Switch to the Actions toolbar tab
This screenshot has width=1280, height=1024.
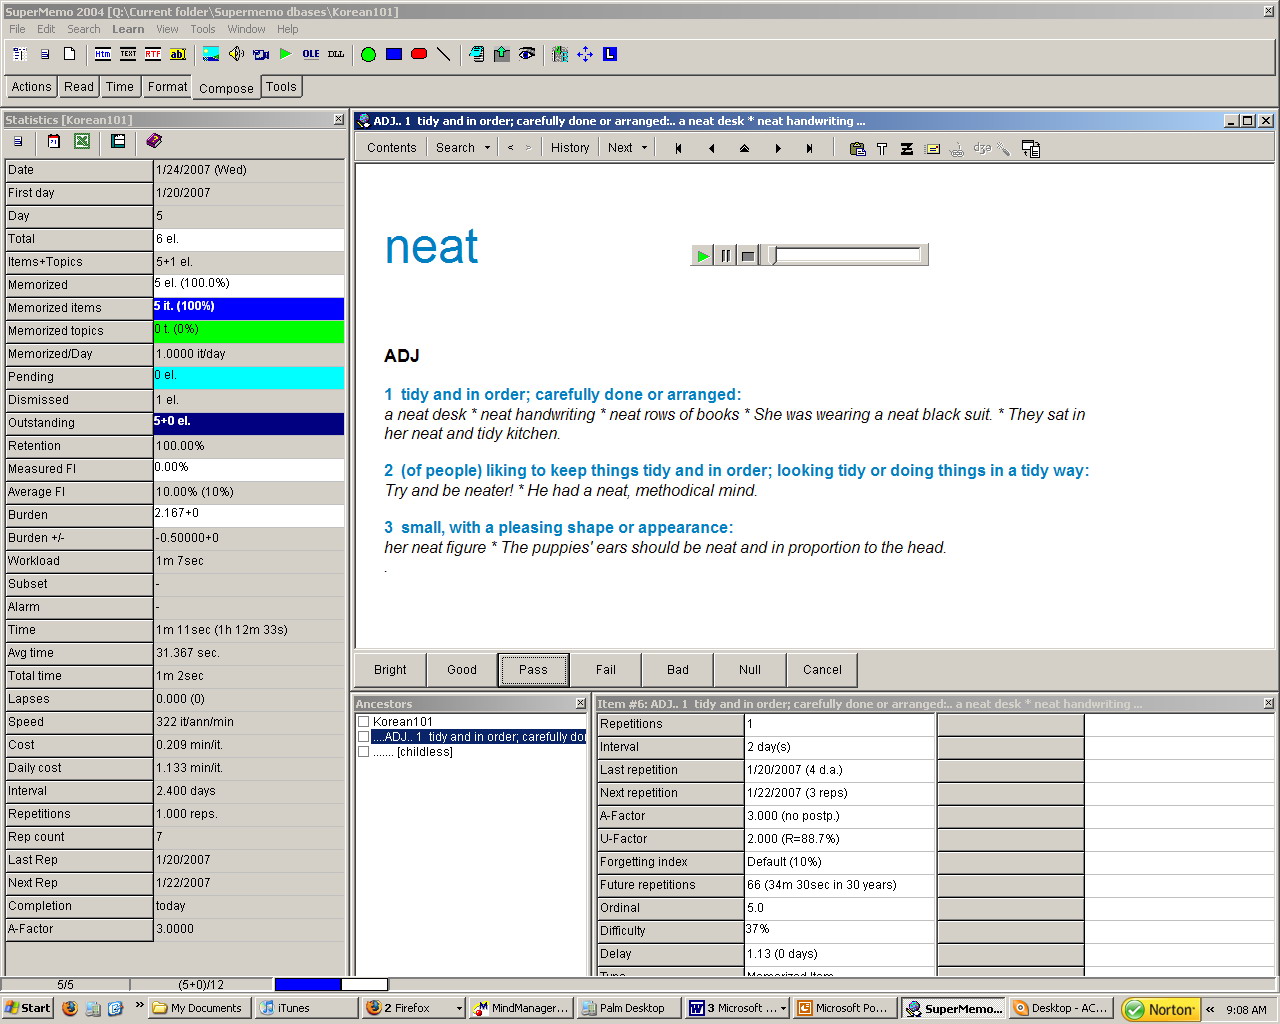[x=31, y=87]
